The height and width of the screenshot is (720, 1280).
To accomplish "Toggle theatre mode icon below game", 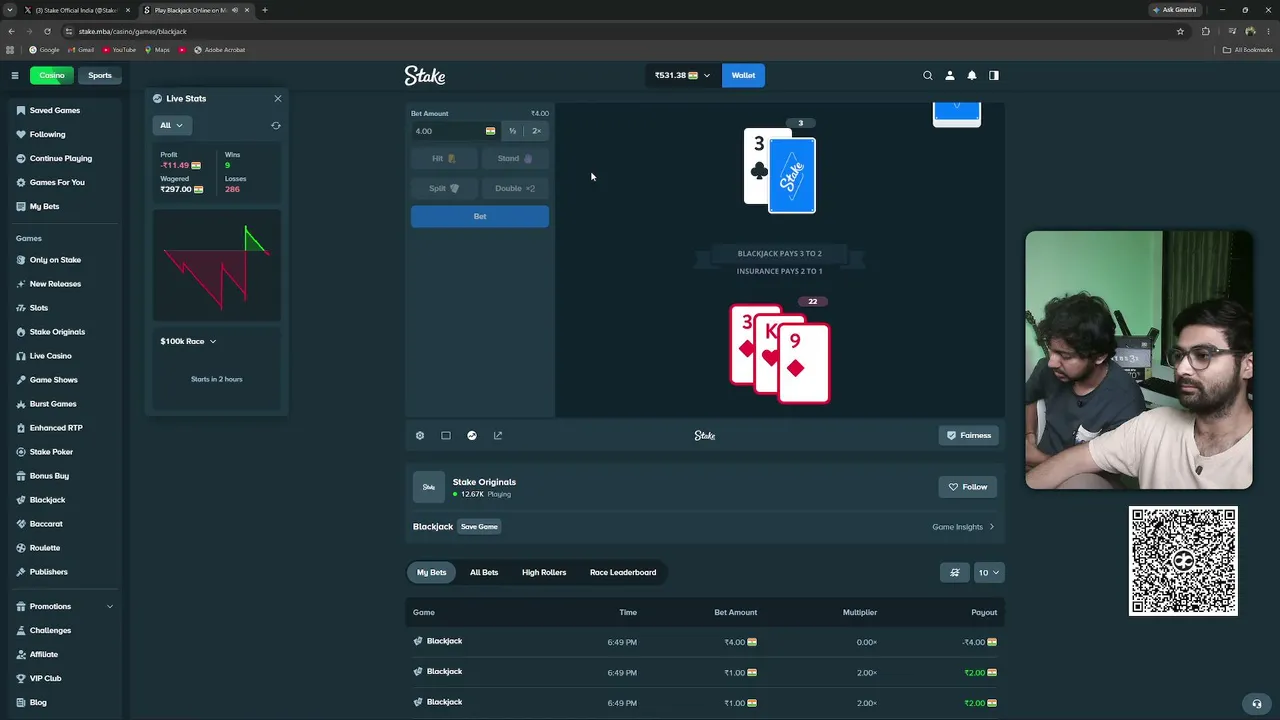I will tap(446, 435).
